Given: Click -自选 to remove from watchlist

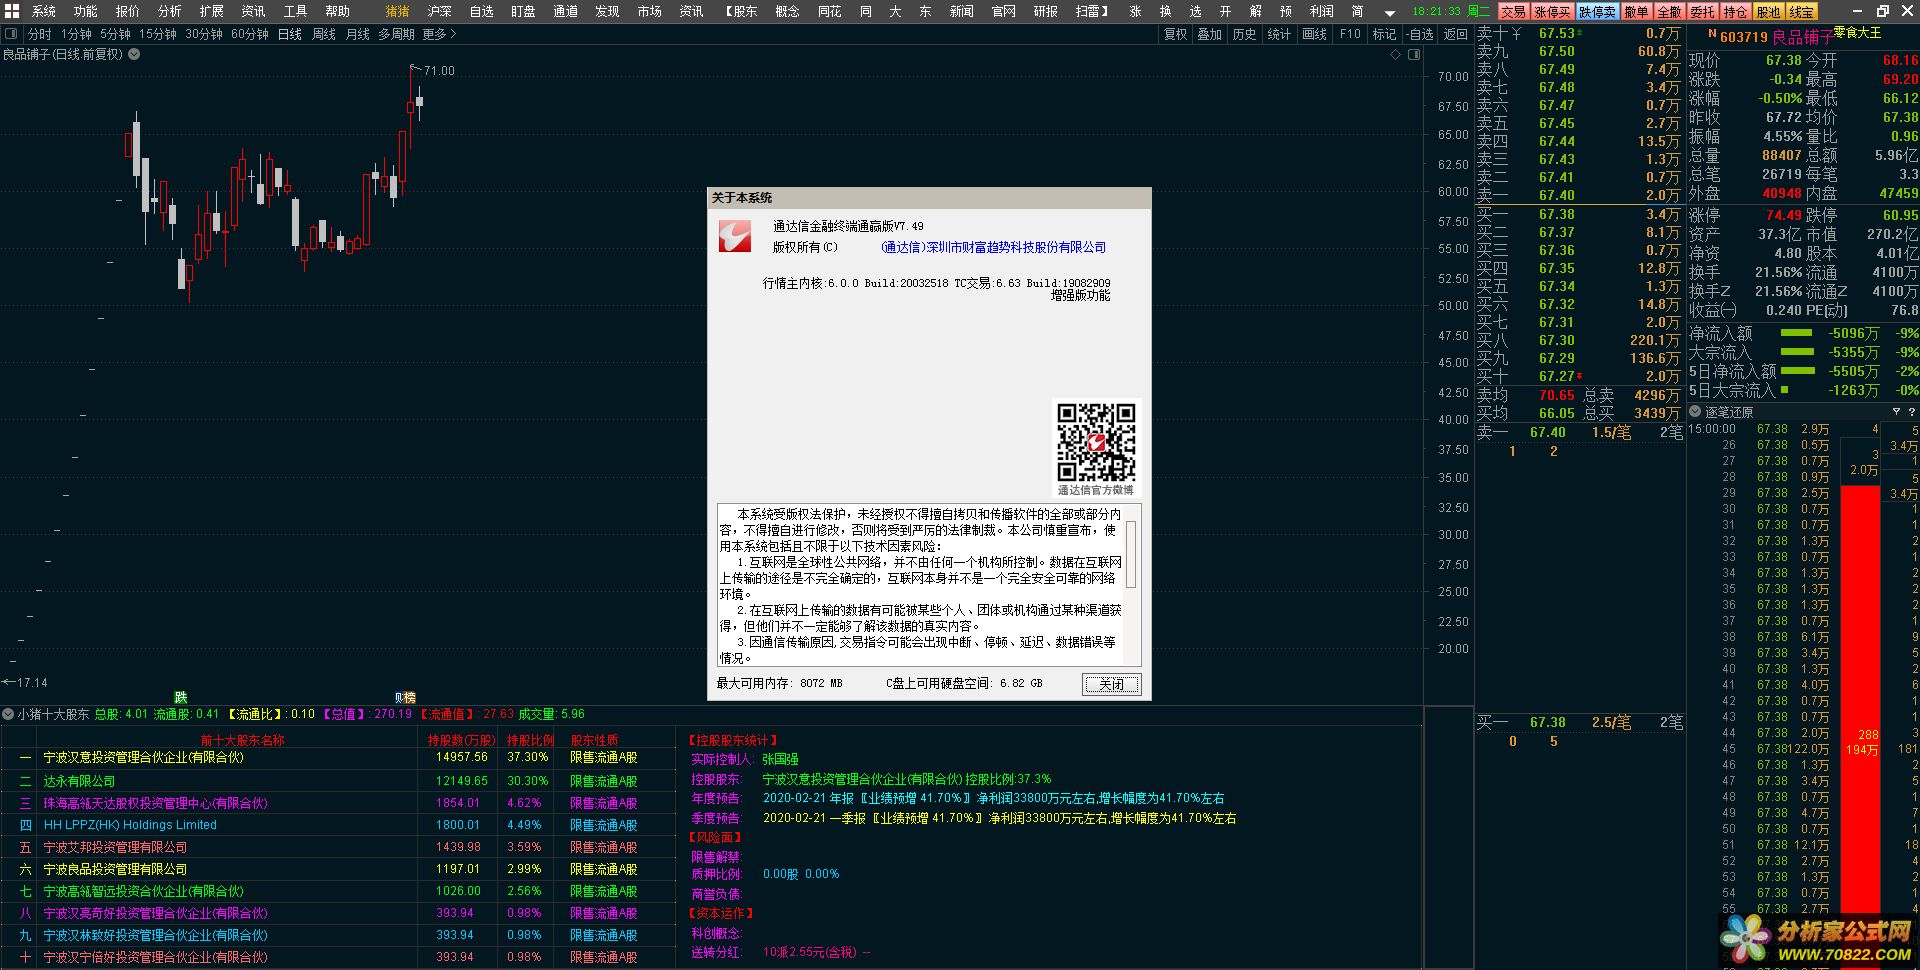Looking at the screenshot, I should click(1419, 34).
